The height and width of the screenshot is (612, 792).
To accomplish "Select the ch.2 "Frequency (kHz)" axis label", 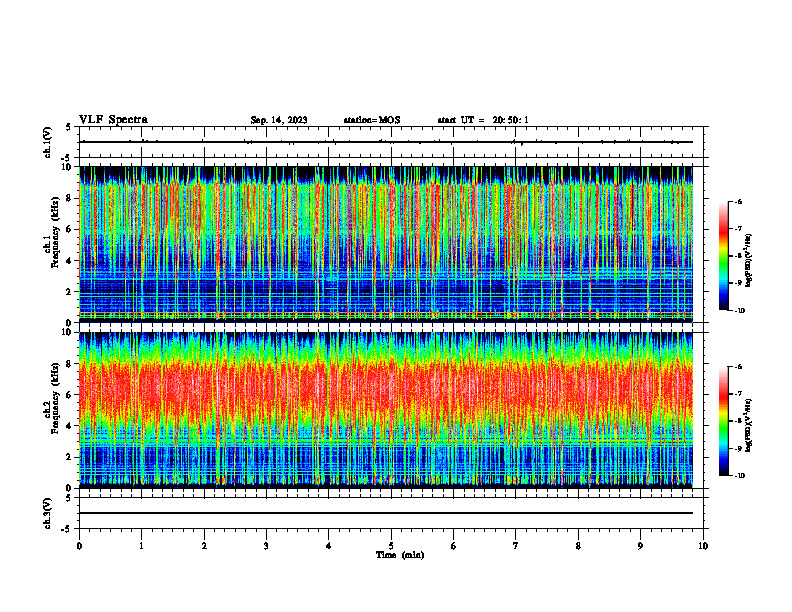I will [x=55, y=397].
